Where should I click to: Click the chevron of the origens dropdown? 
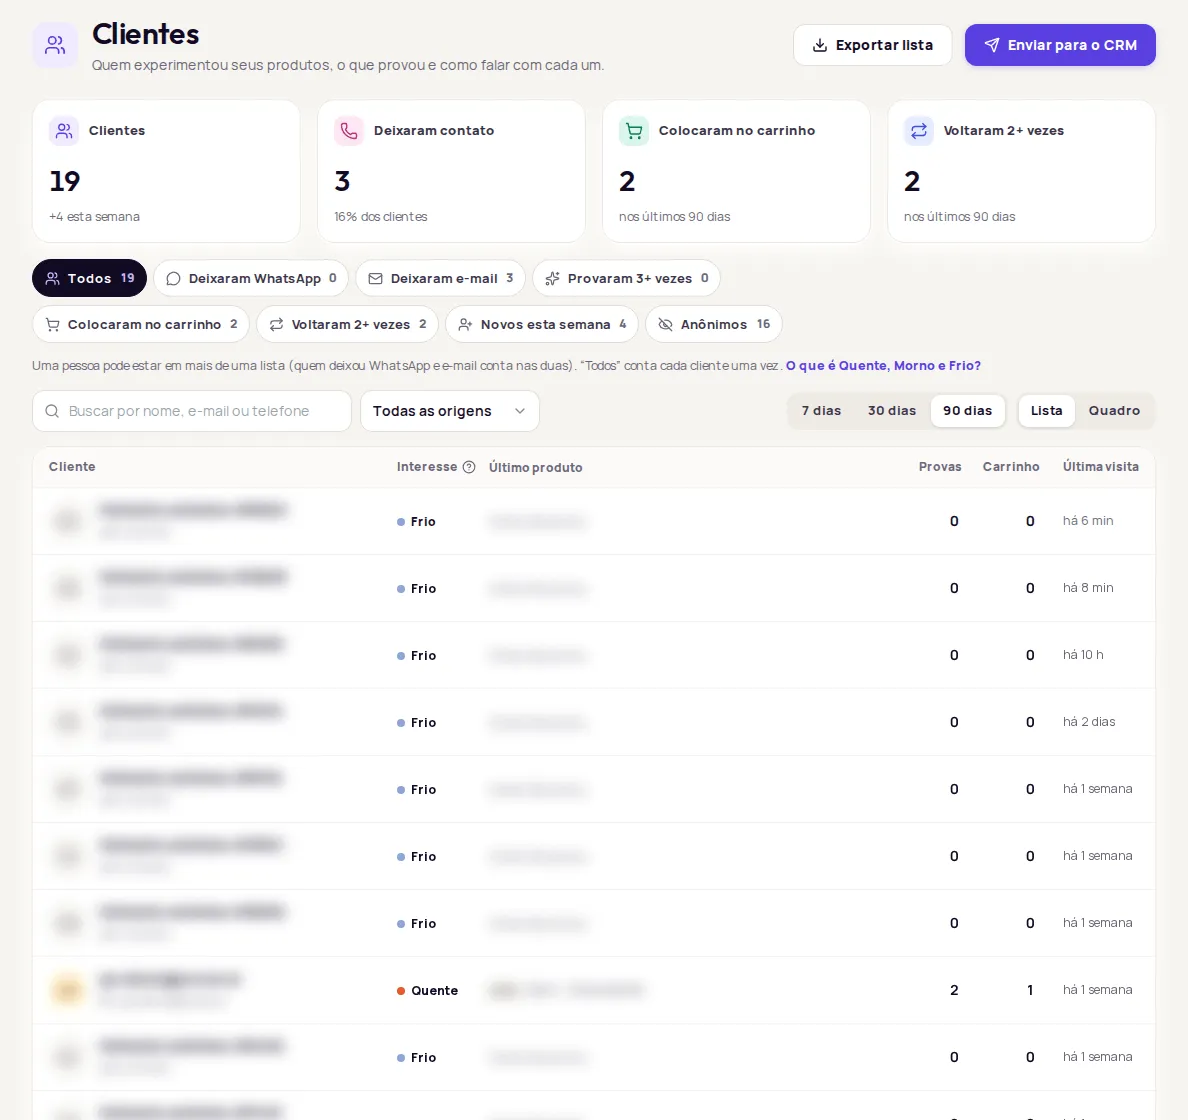point(520,411)
